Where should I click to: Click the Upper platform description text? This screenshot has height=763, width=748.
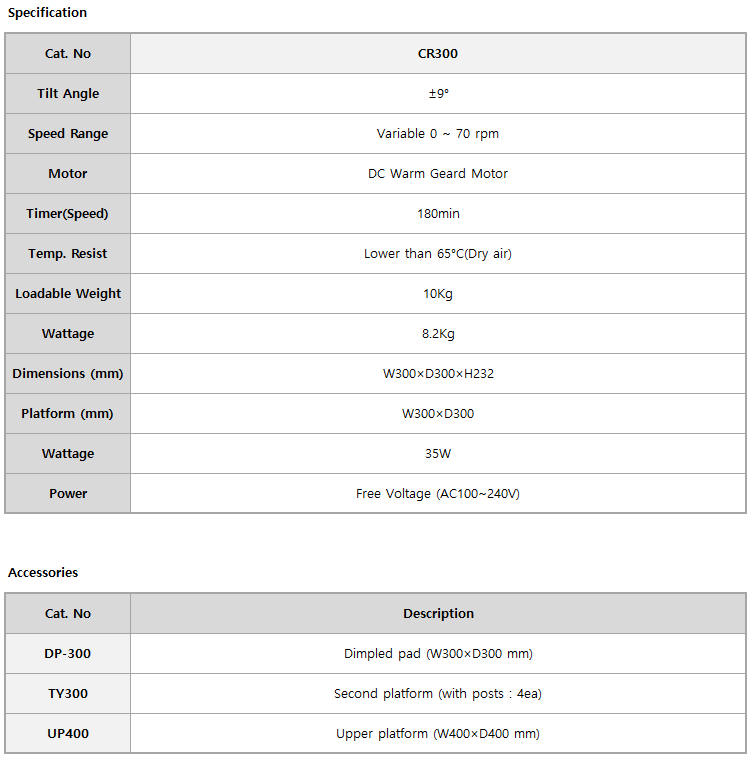(x=438, y=733)
